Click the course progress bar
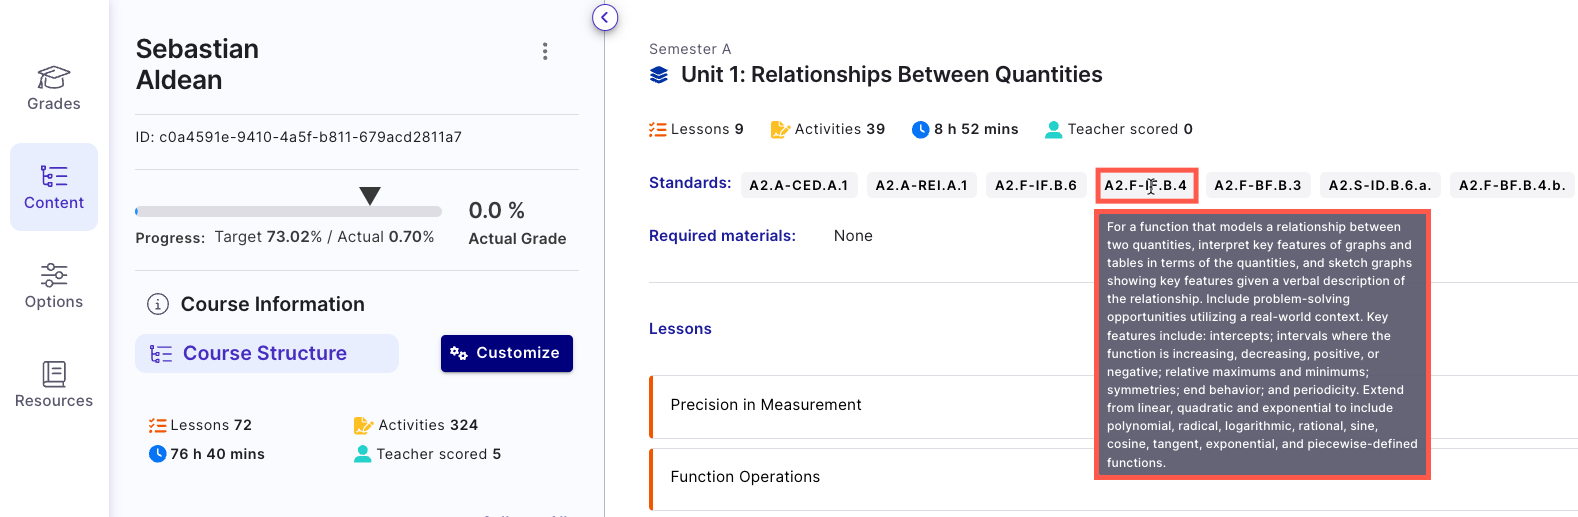 click(288, 211)
